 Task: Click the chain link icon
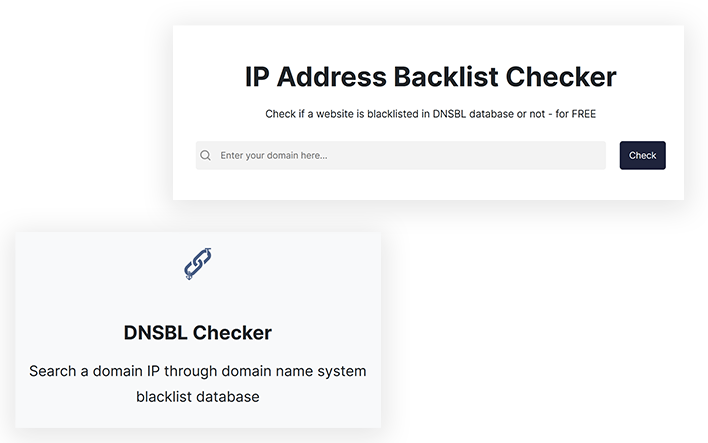pyautogui.click(x=198, y=264)
